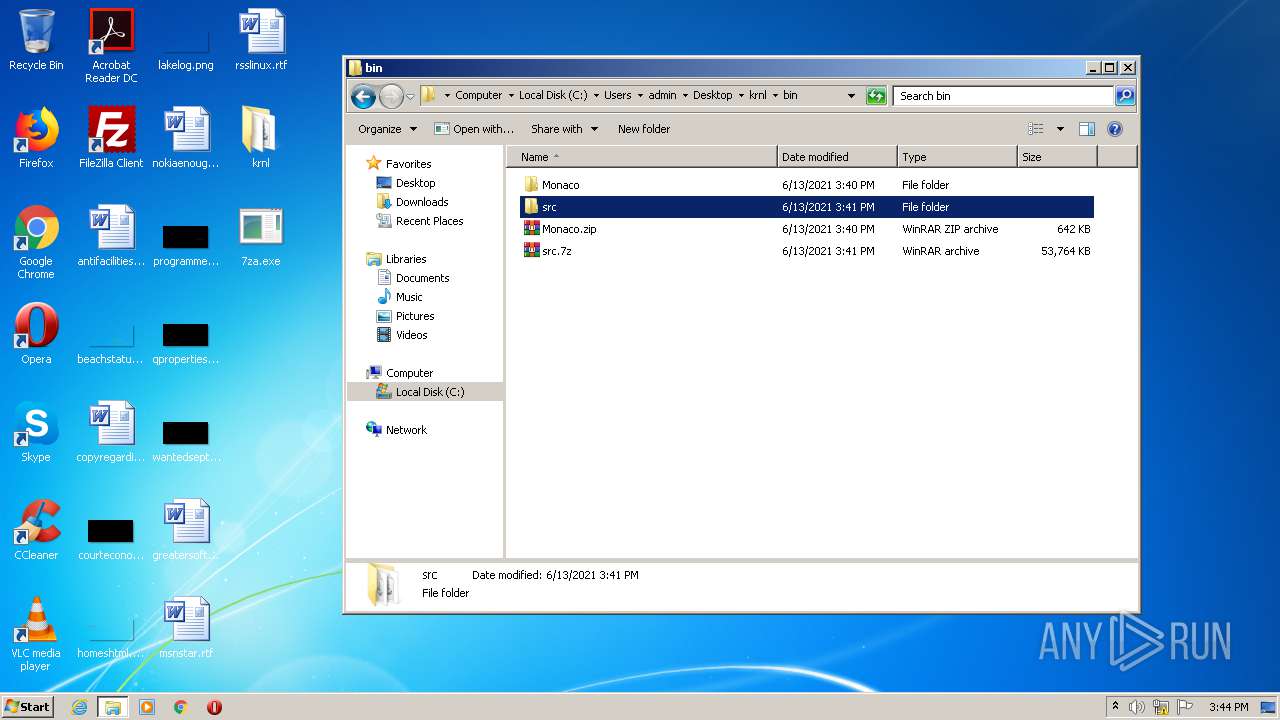Click the Back navigation arrow button

pyautogui.click(x=363, y=96)
